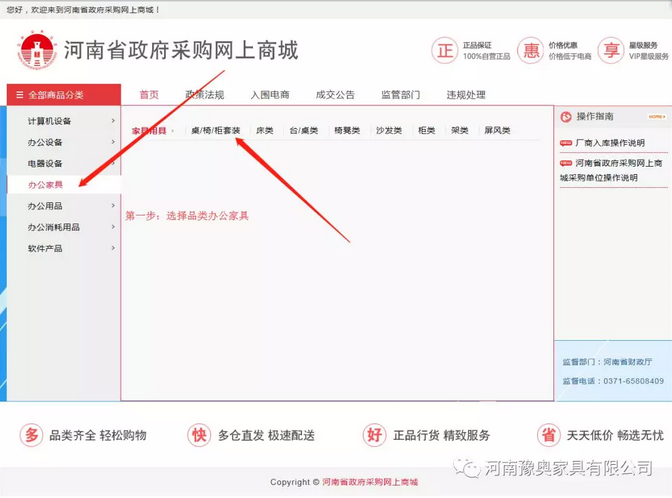This screenshot has height=498, width=672.
Task: Click the 河南省政府采购网上商城 header title
Action: [181, 50]
